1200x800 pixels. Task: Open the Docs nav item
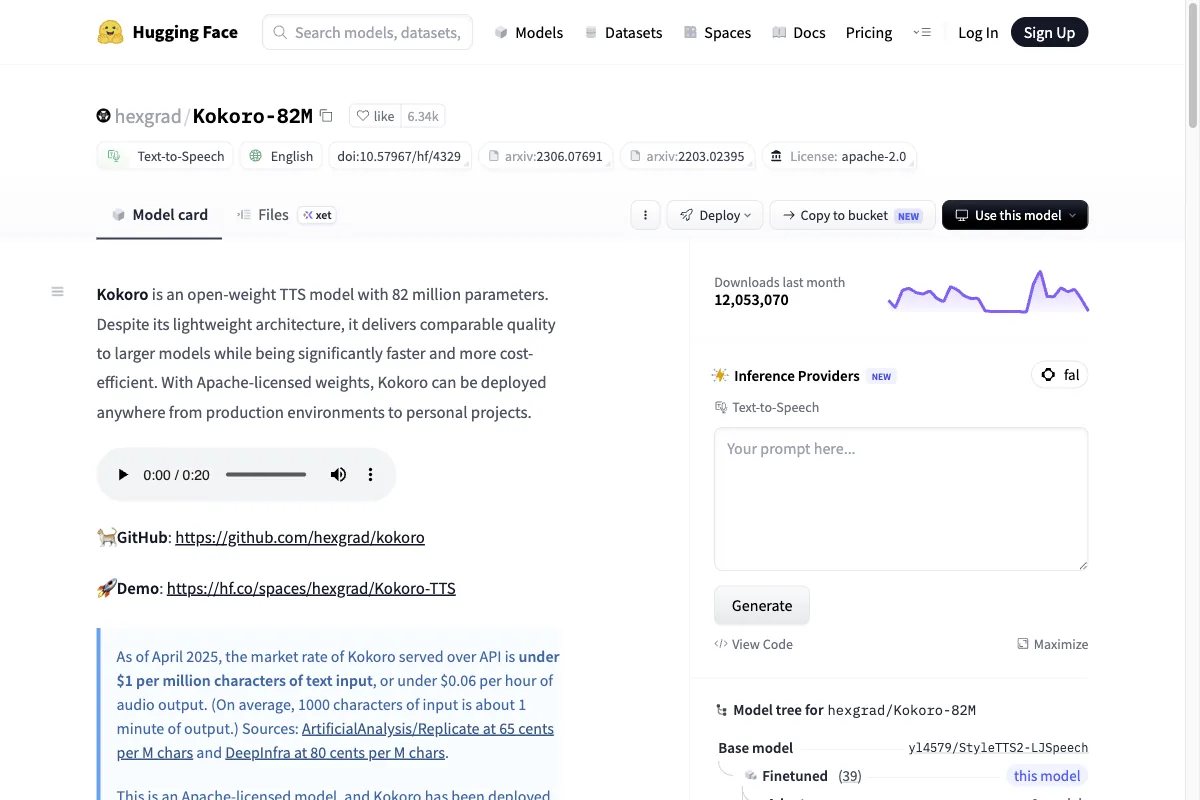pos(798,32)
